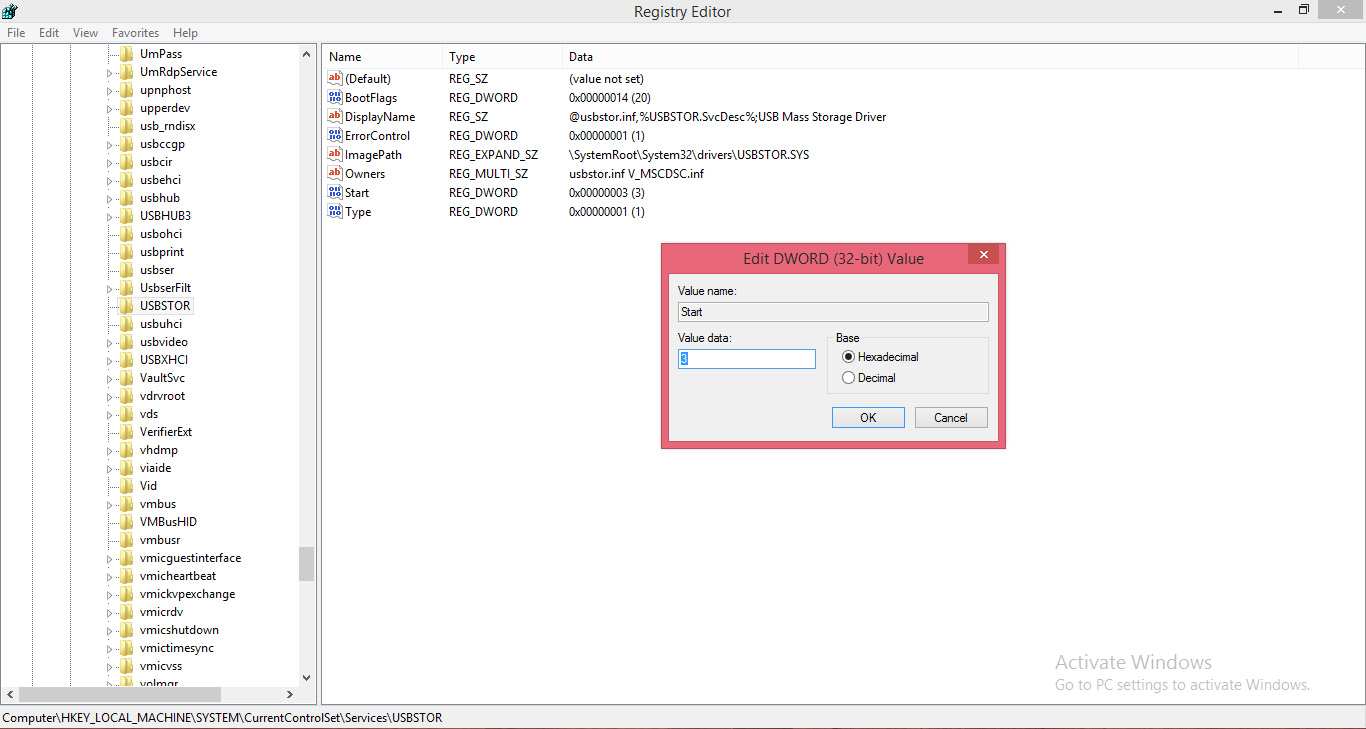
Task: Click the binary icon beside BootFlags
Action: click(x=335, y=97)
